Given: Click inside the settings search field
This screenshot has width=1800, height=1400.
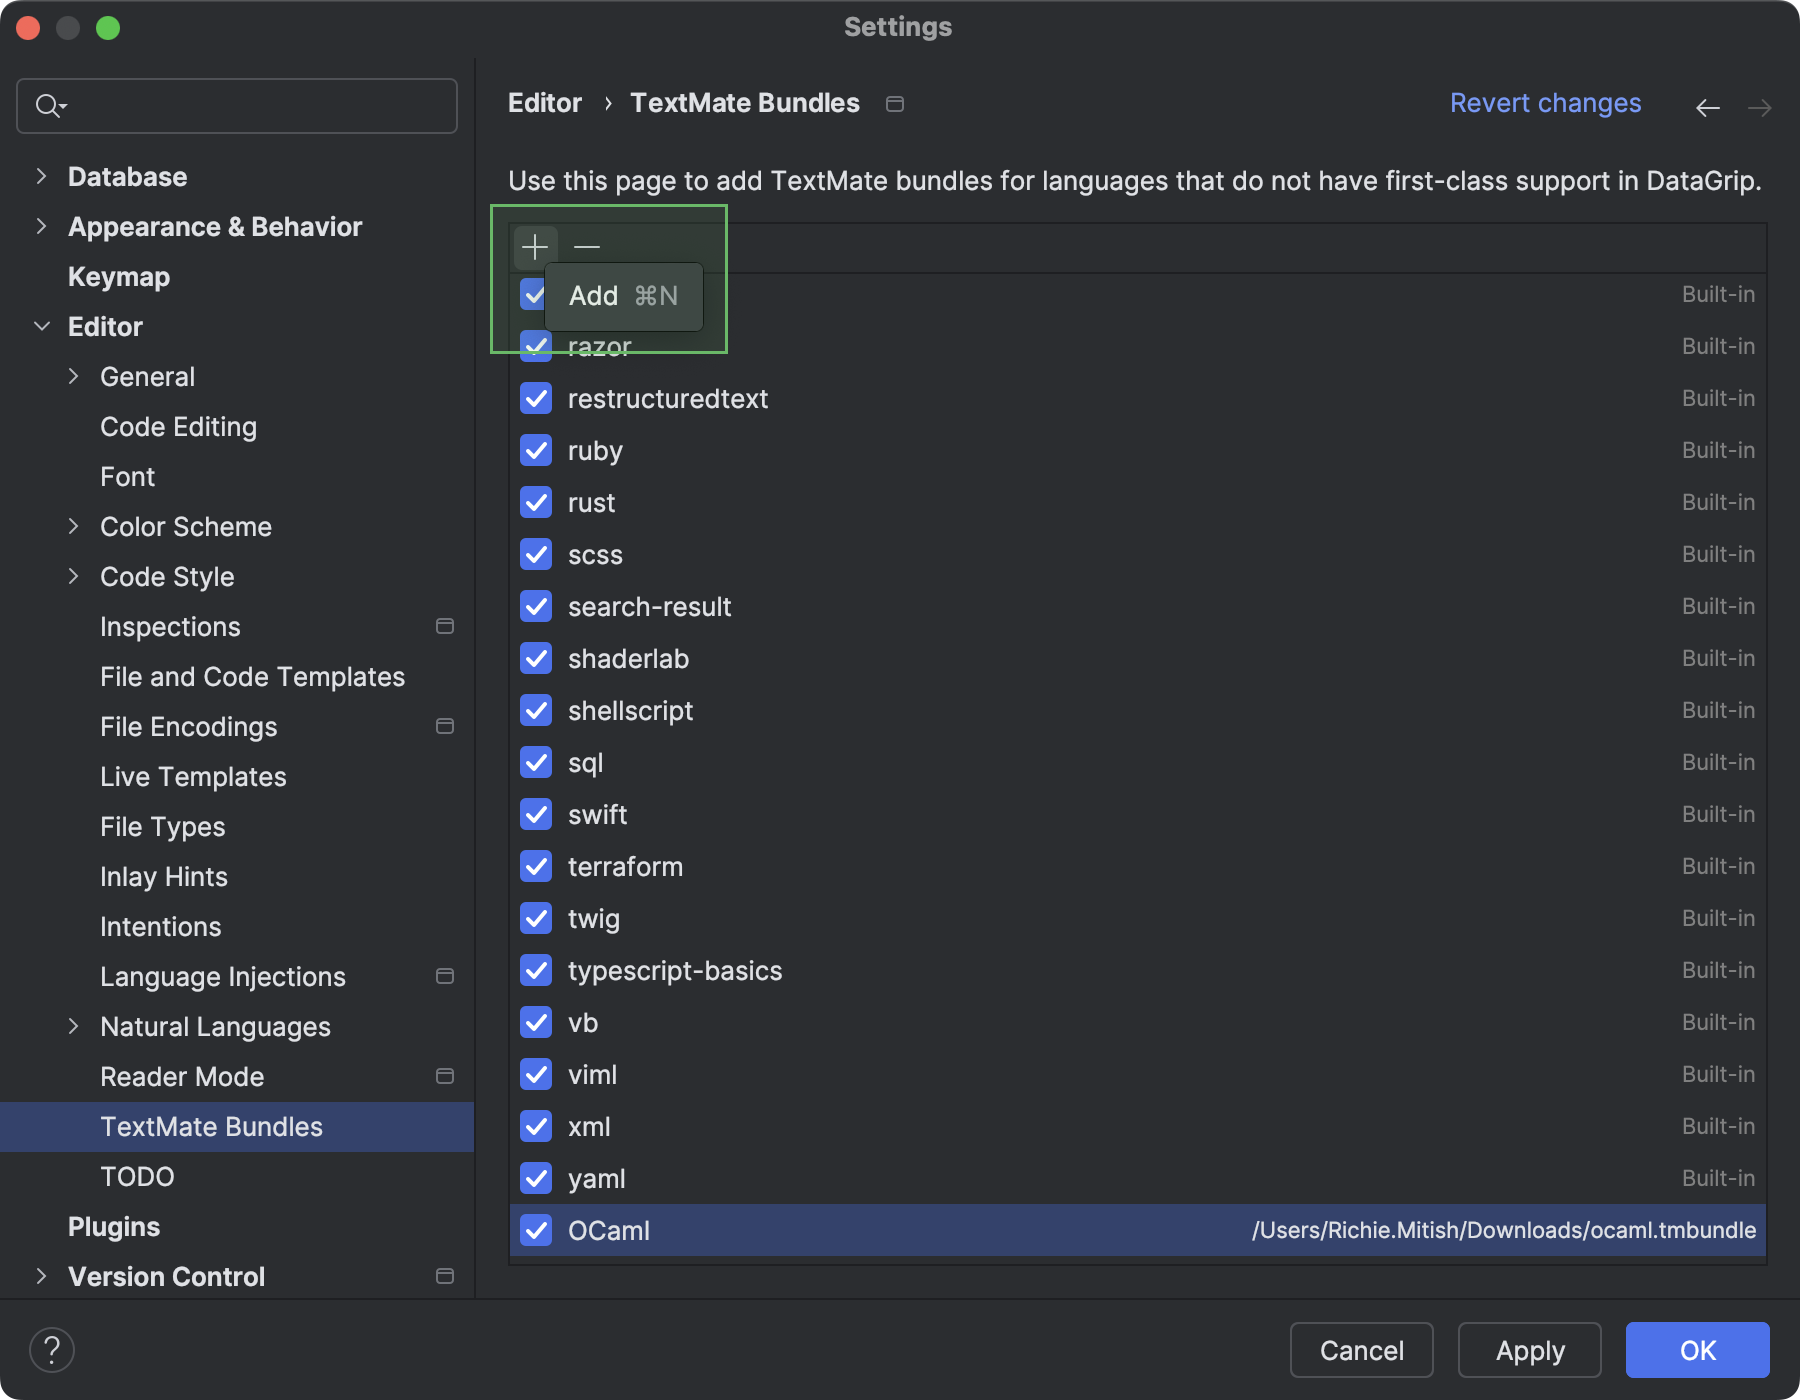Looking at the screenshot, I should coord(236,105).
